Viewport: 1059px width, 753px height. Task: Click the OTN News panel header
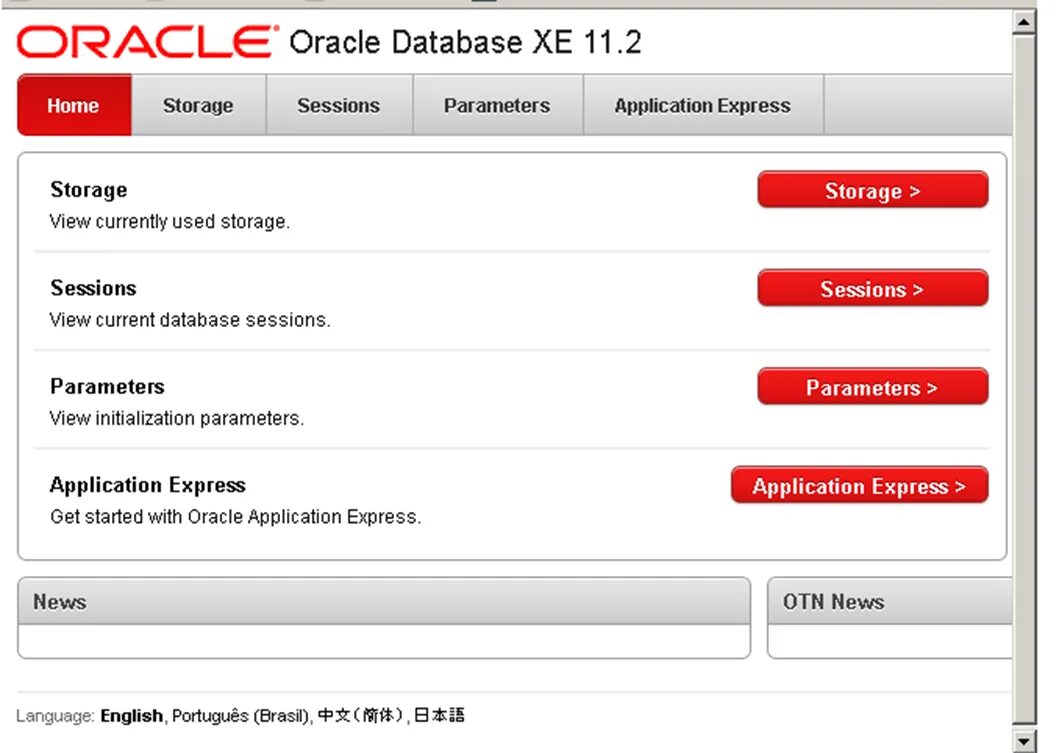[890, 601]
